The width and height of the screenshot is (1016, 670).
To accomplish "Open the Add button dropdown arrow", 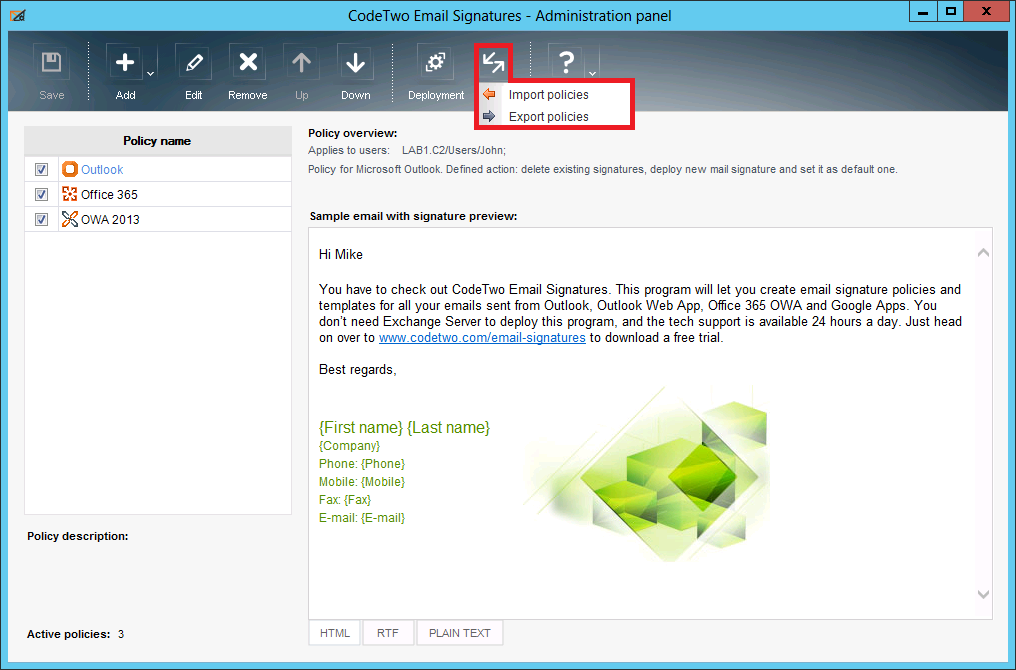I will [x=150, y=73].
